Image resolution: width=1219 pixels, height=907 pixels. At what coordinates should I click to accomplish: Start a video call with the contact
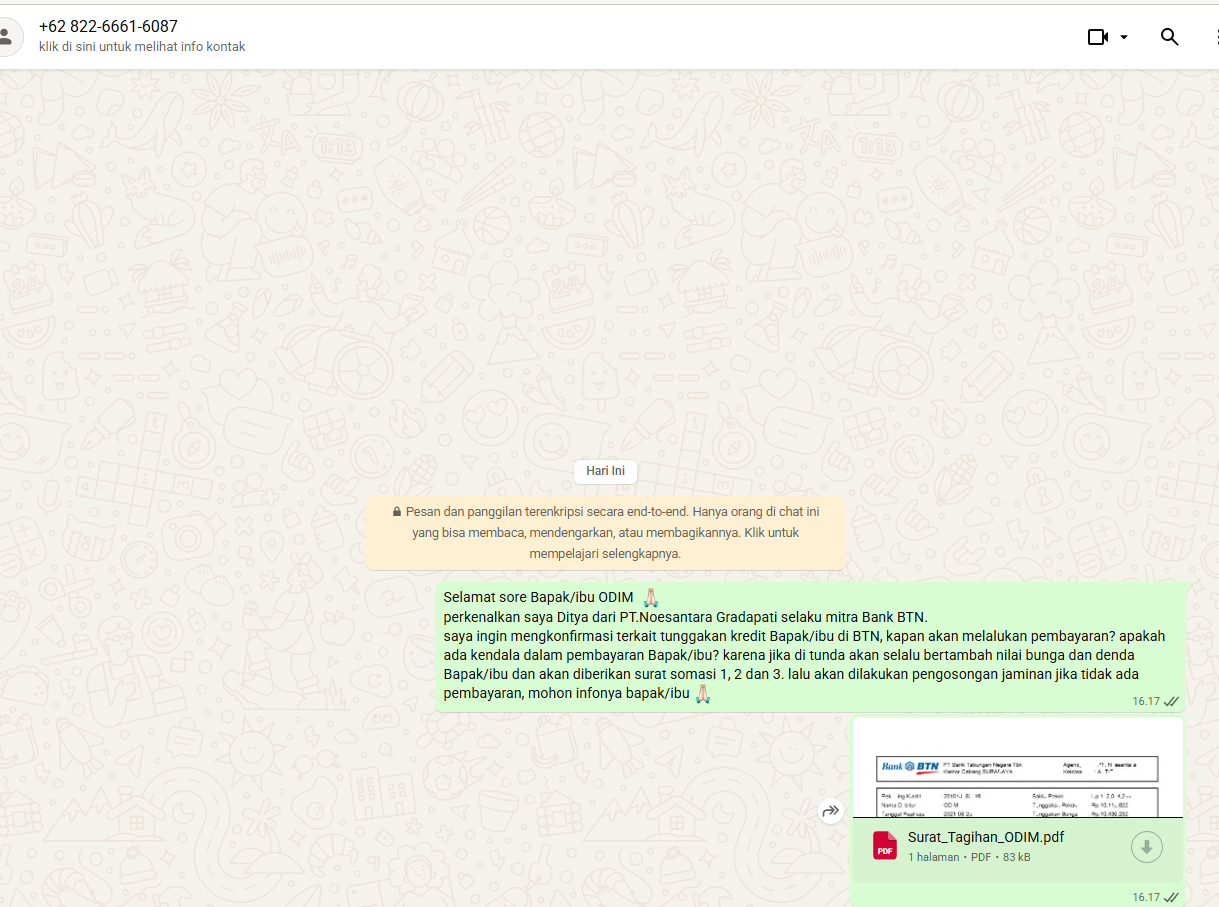coord(1098,37)
